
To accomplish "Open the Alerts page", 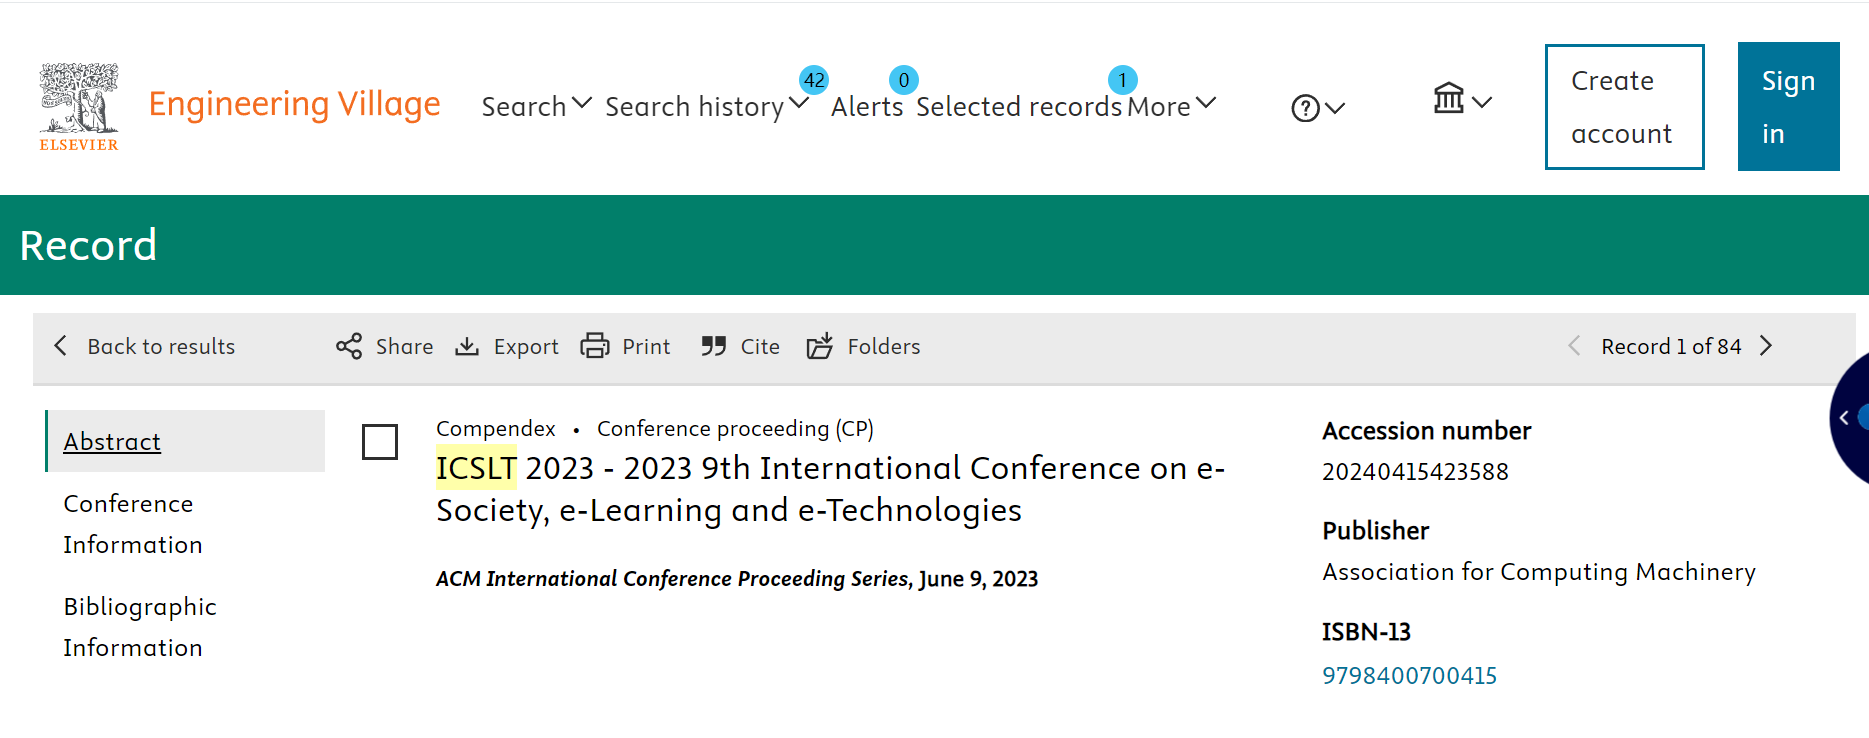I will [x=867, y=106].
